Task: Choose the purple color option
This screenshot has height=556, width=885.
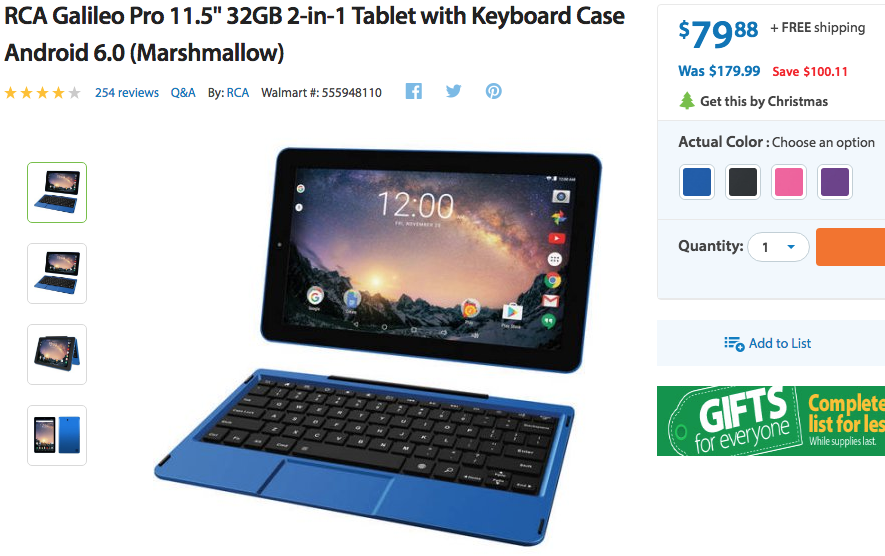Action: point(835,182)
